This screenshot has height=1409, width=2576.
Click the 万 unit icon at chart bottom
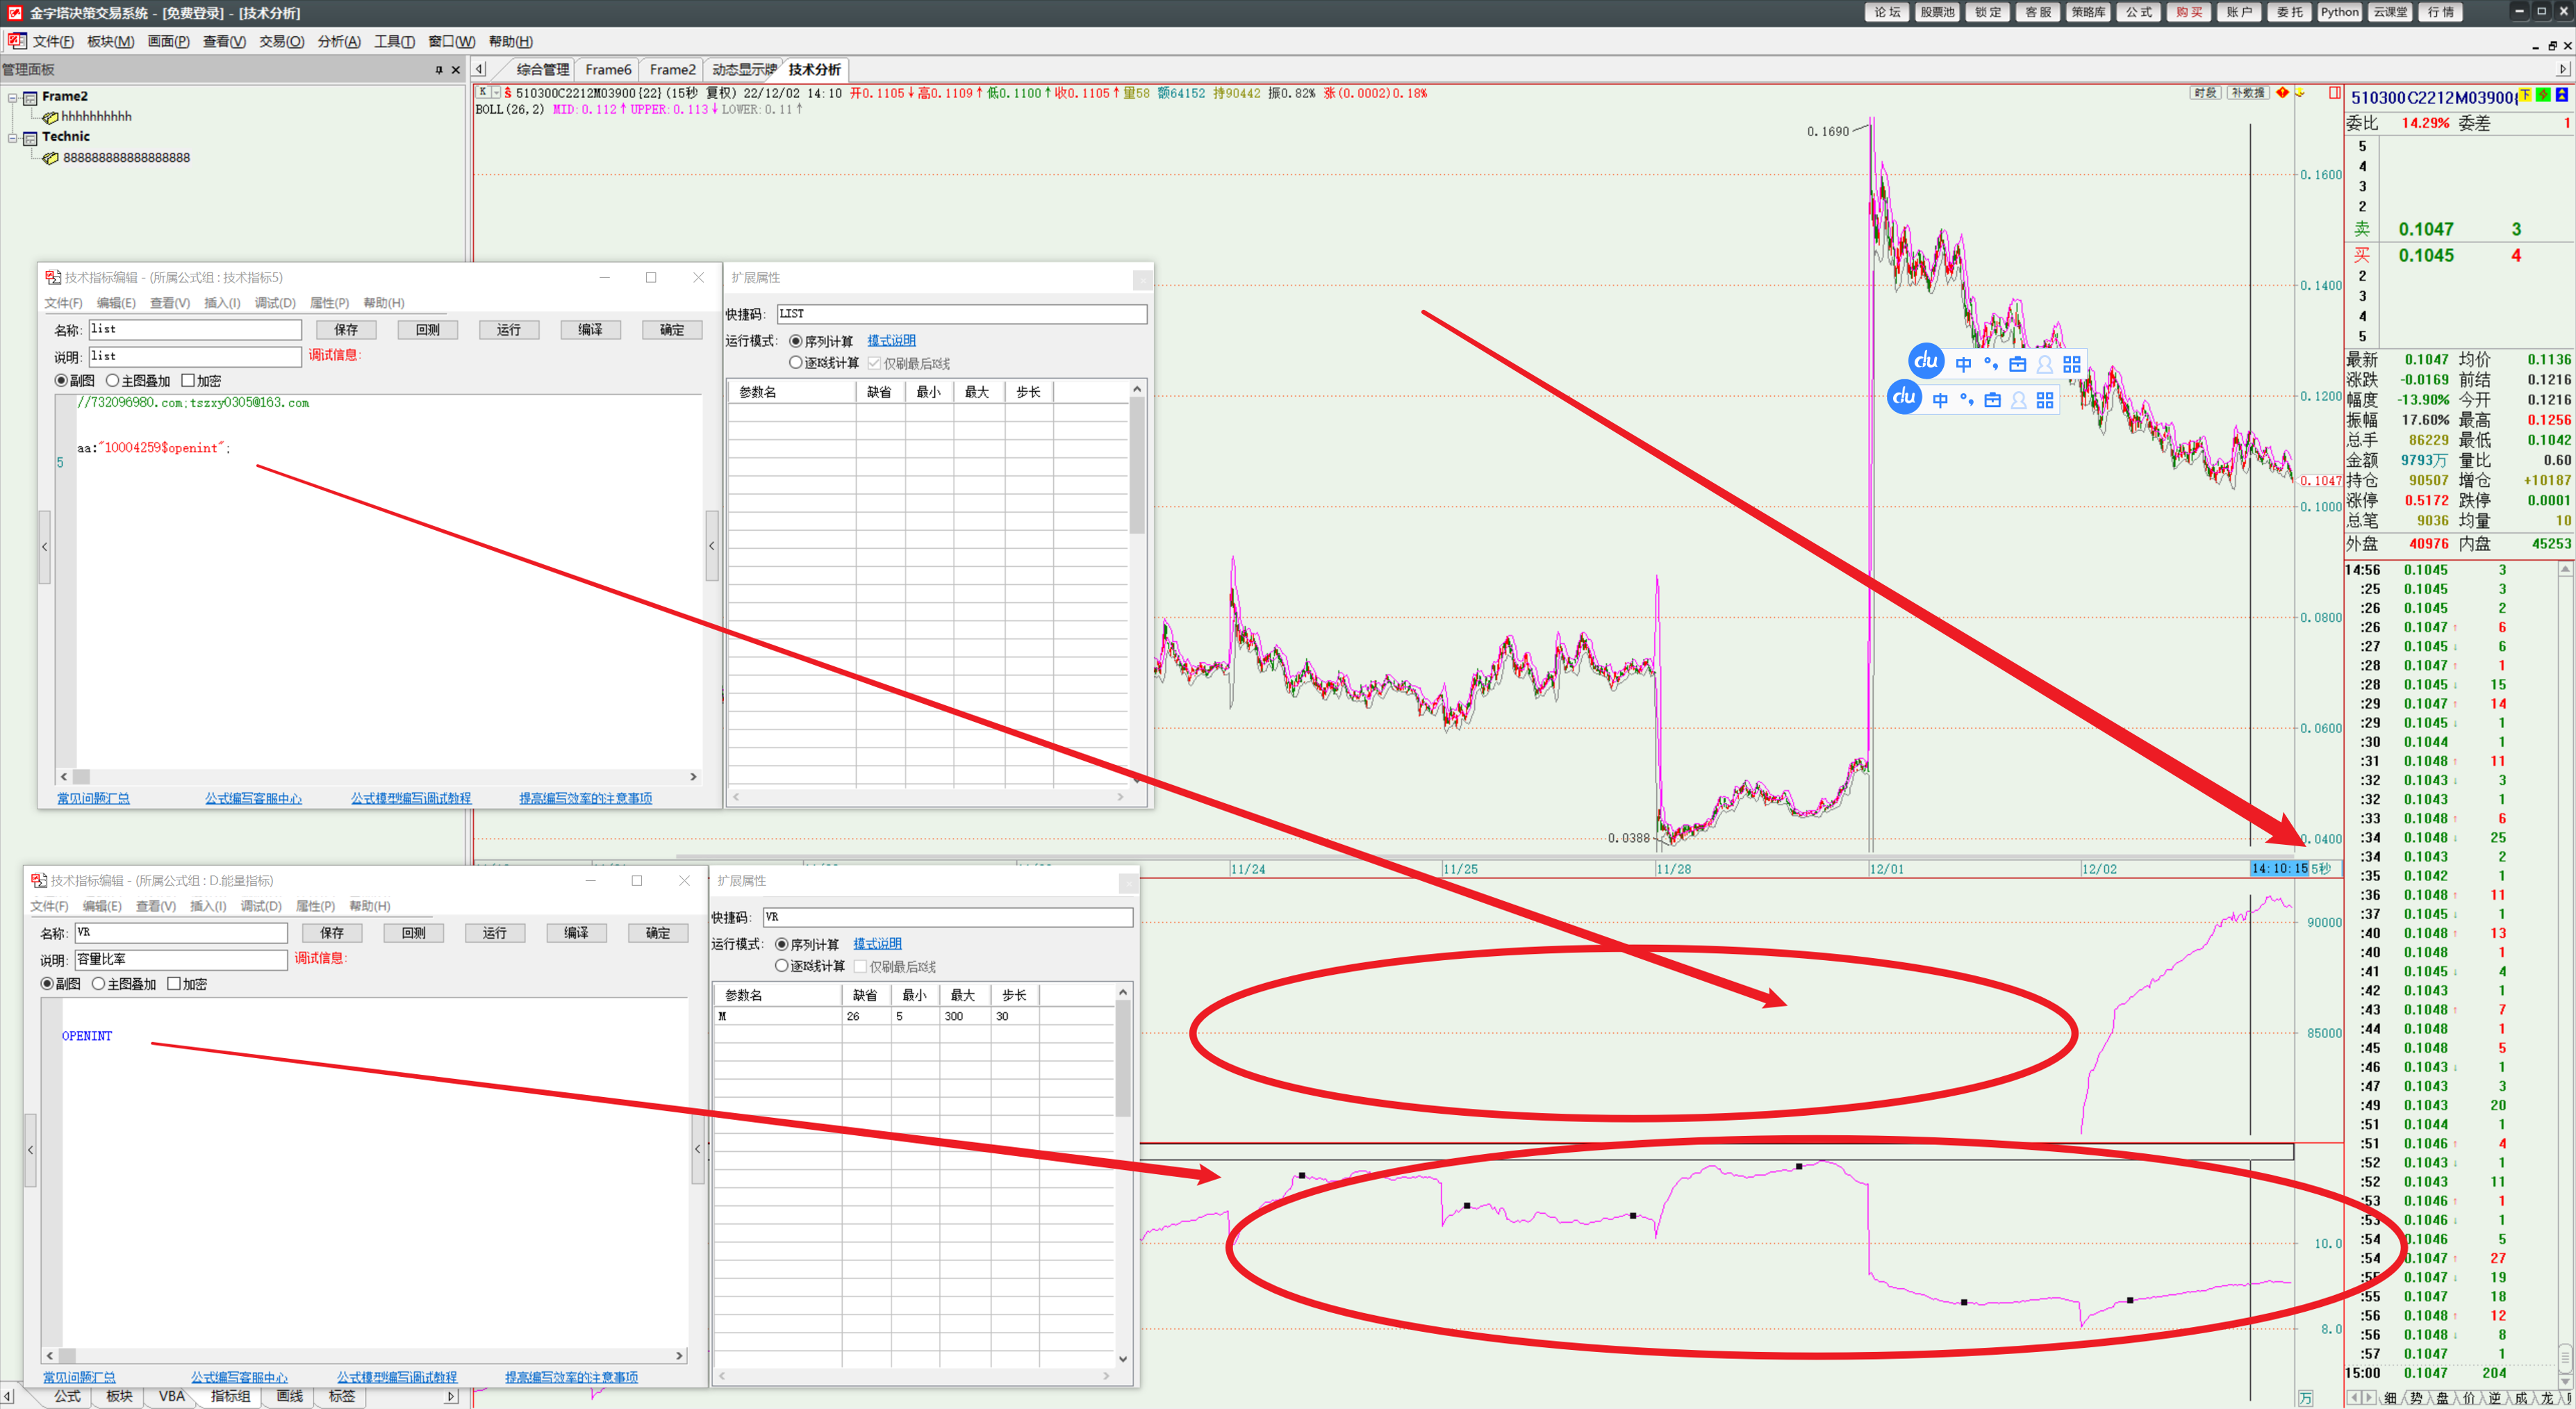point(2306,1398)
